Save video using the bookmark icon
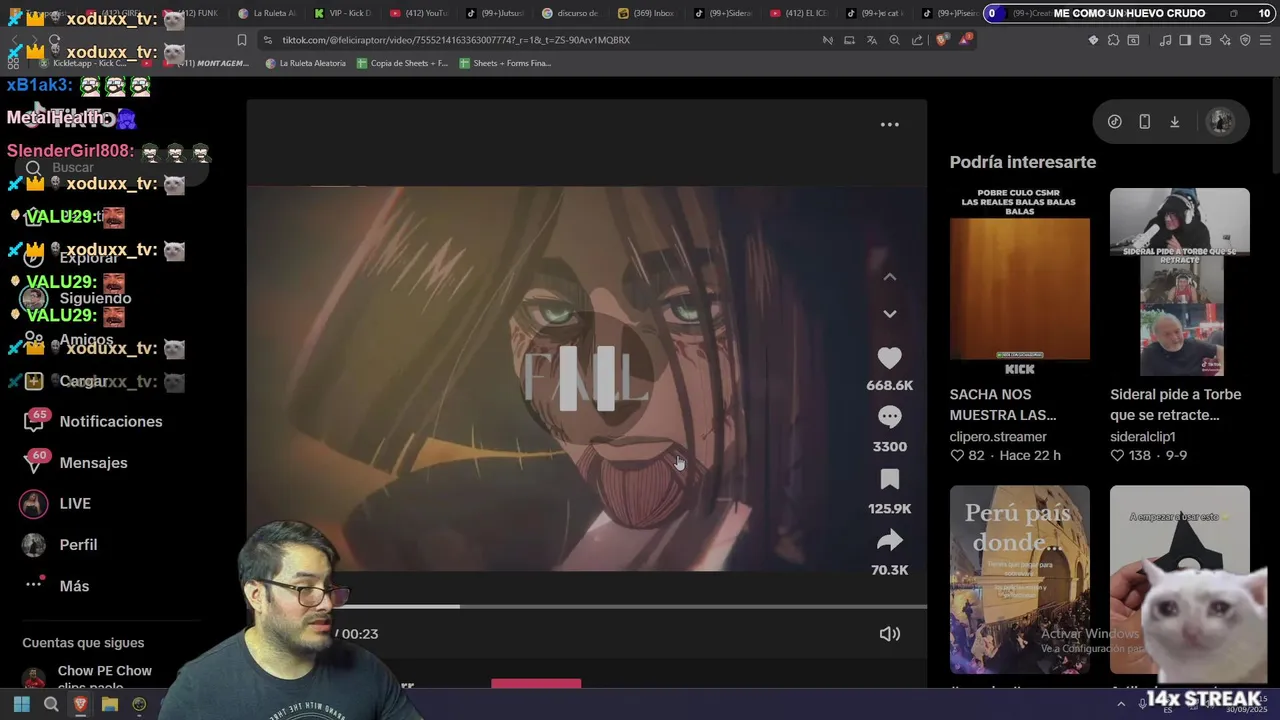 click(x=889, y=479)
